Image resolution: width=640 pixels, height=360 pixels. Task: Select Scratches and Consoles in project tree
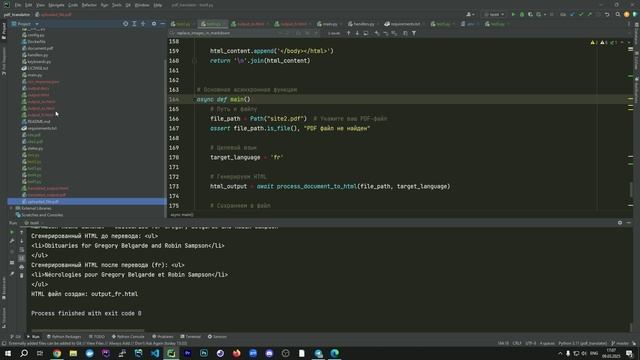pyautogui.click(x=39, y=215)
